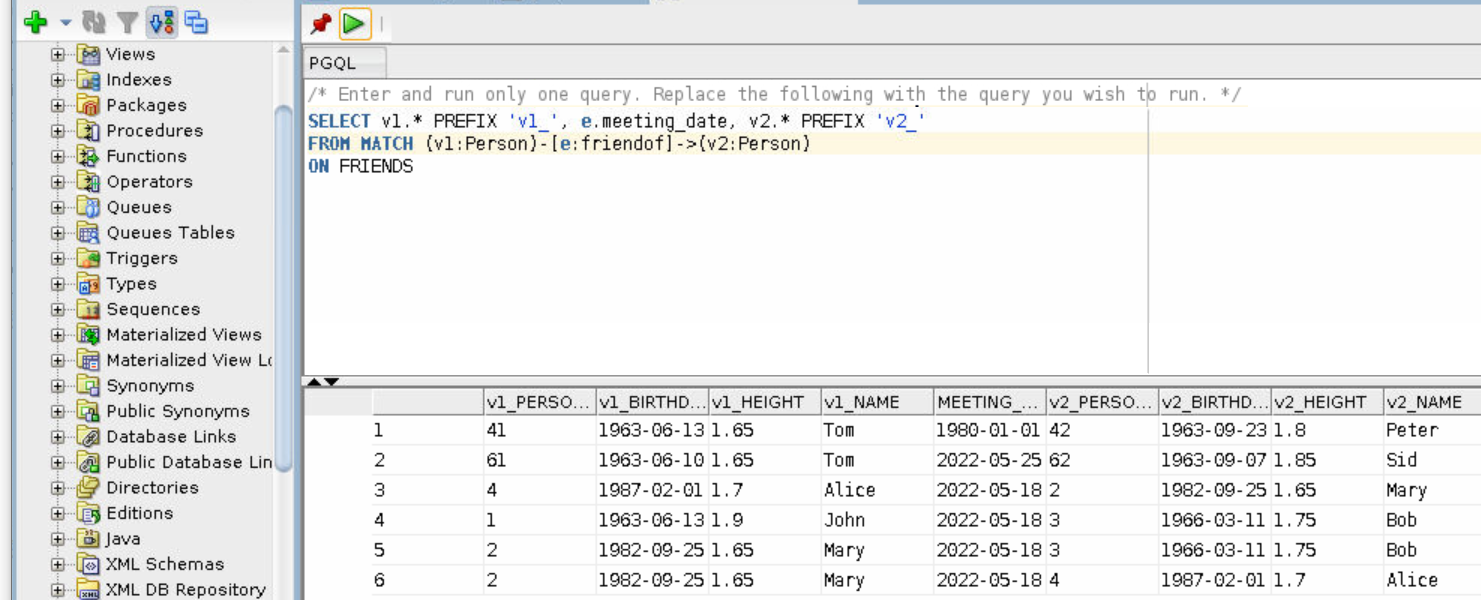Click the Indexes folder icon
Screen dimensions: 1481x600
tap(89, 80)
